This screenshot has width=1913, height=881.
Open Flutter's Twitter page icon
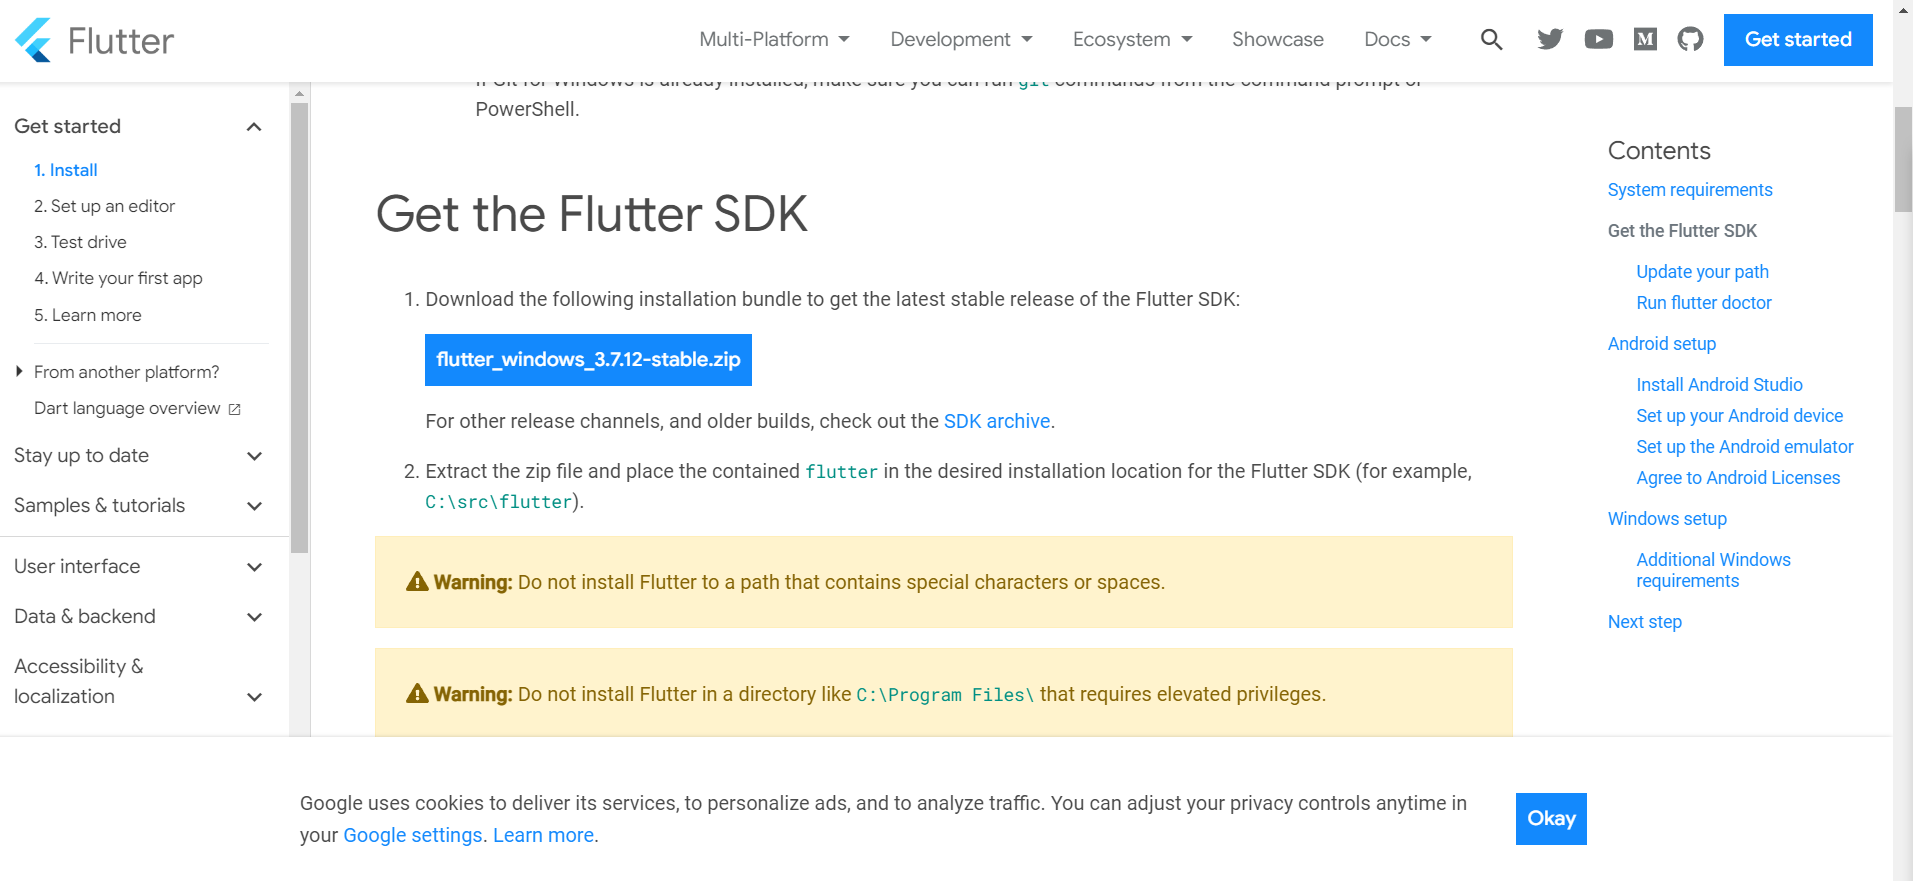[x=1550, y=39]
